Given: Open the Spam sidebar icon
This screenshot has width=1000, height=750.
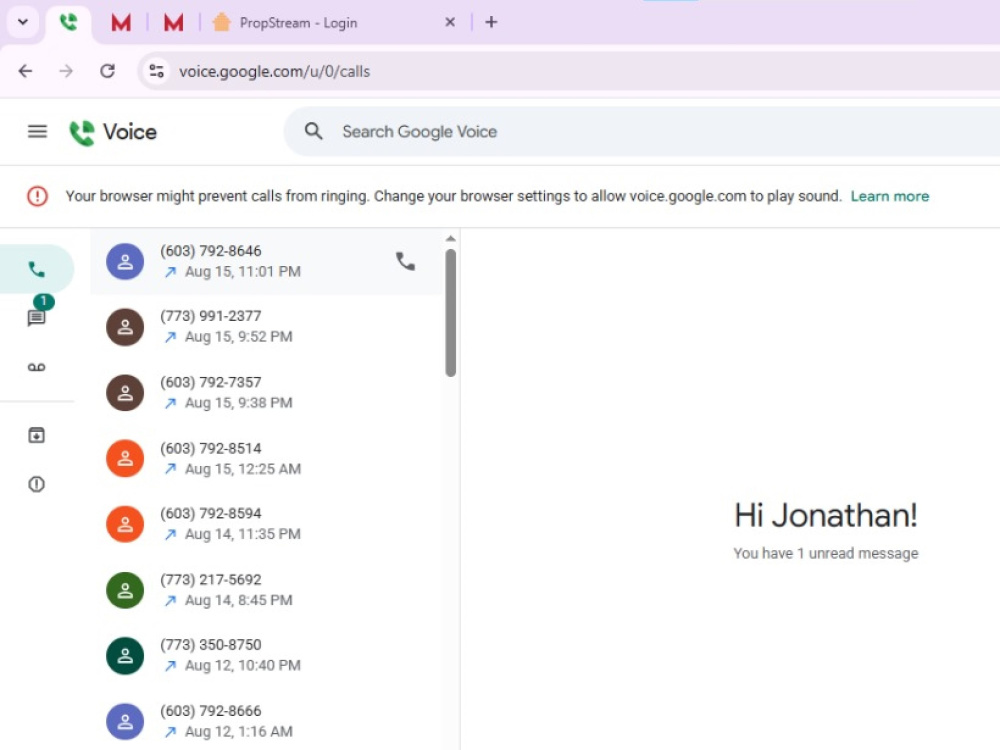Looking at the screenshot, I should point(36,485).
